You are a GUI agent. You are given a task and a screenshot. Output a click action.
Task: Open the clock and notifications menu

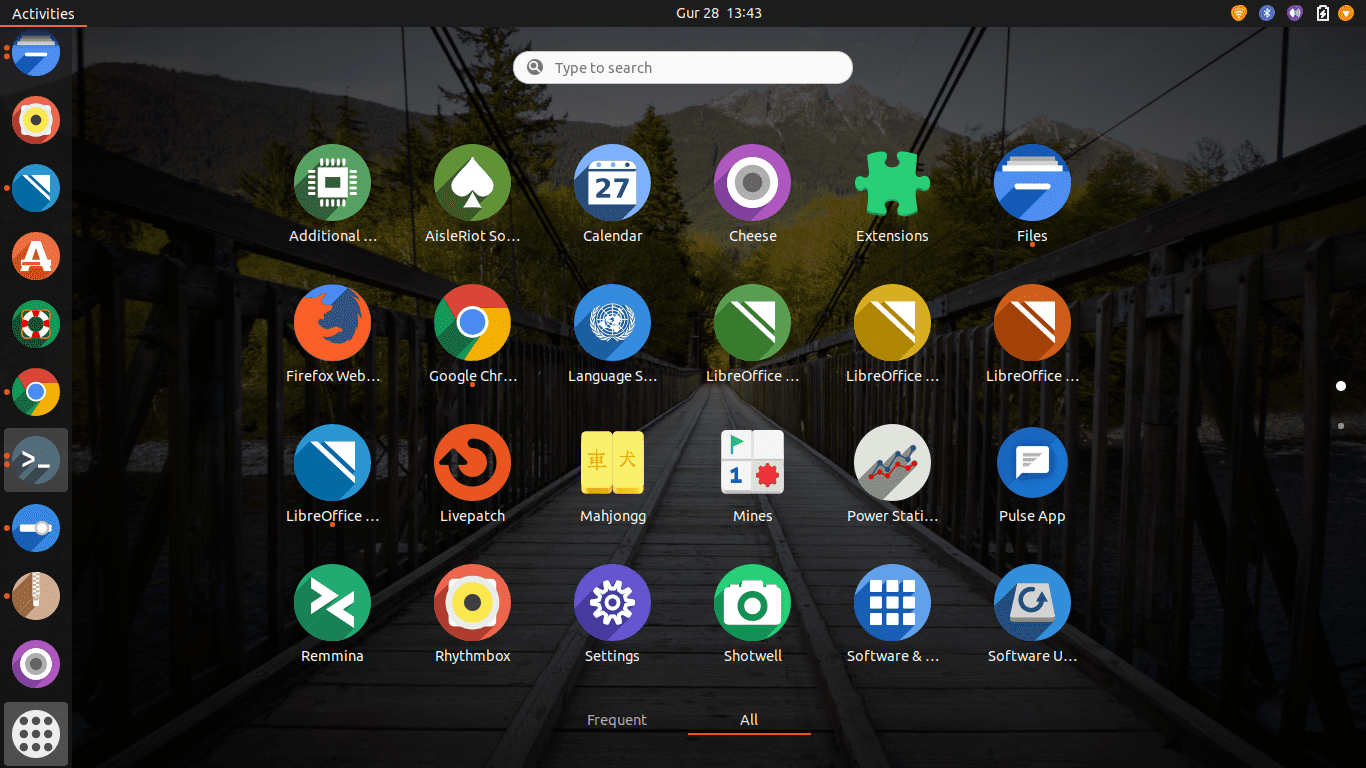pos(719,13)
